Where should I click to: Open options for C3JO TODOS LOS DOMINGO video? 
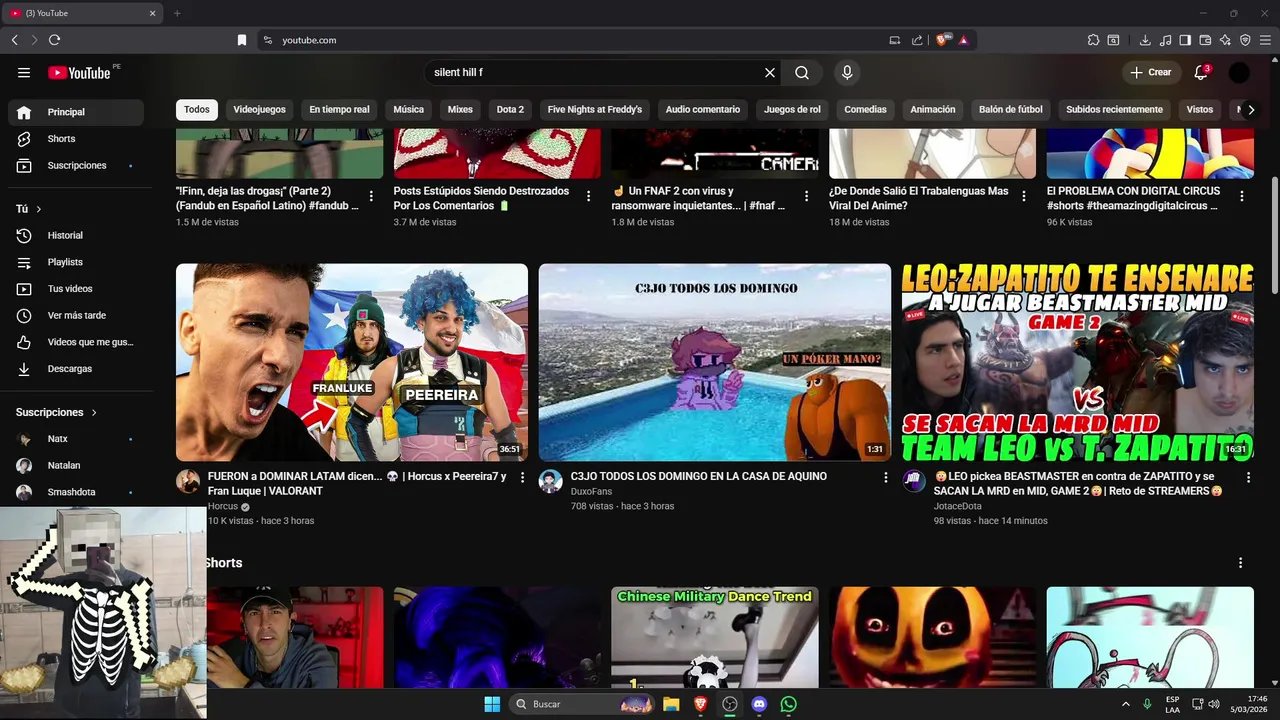885,478
